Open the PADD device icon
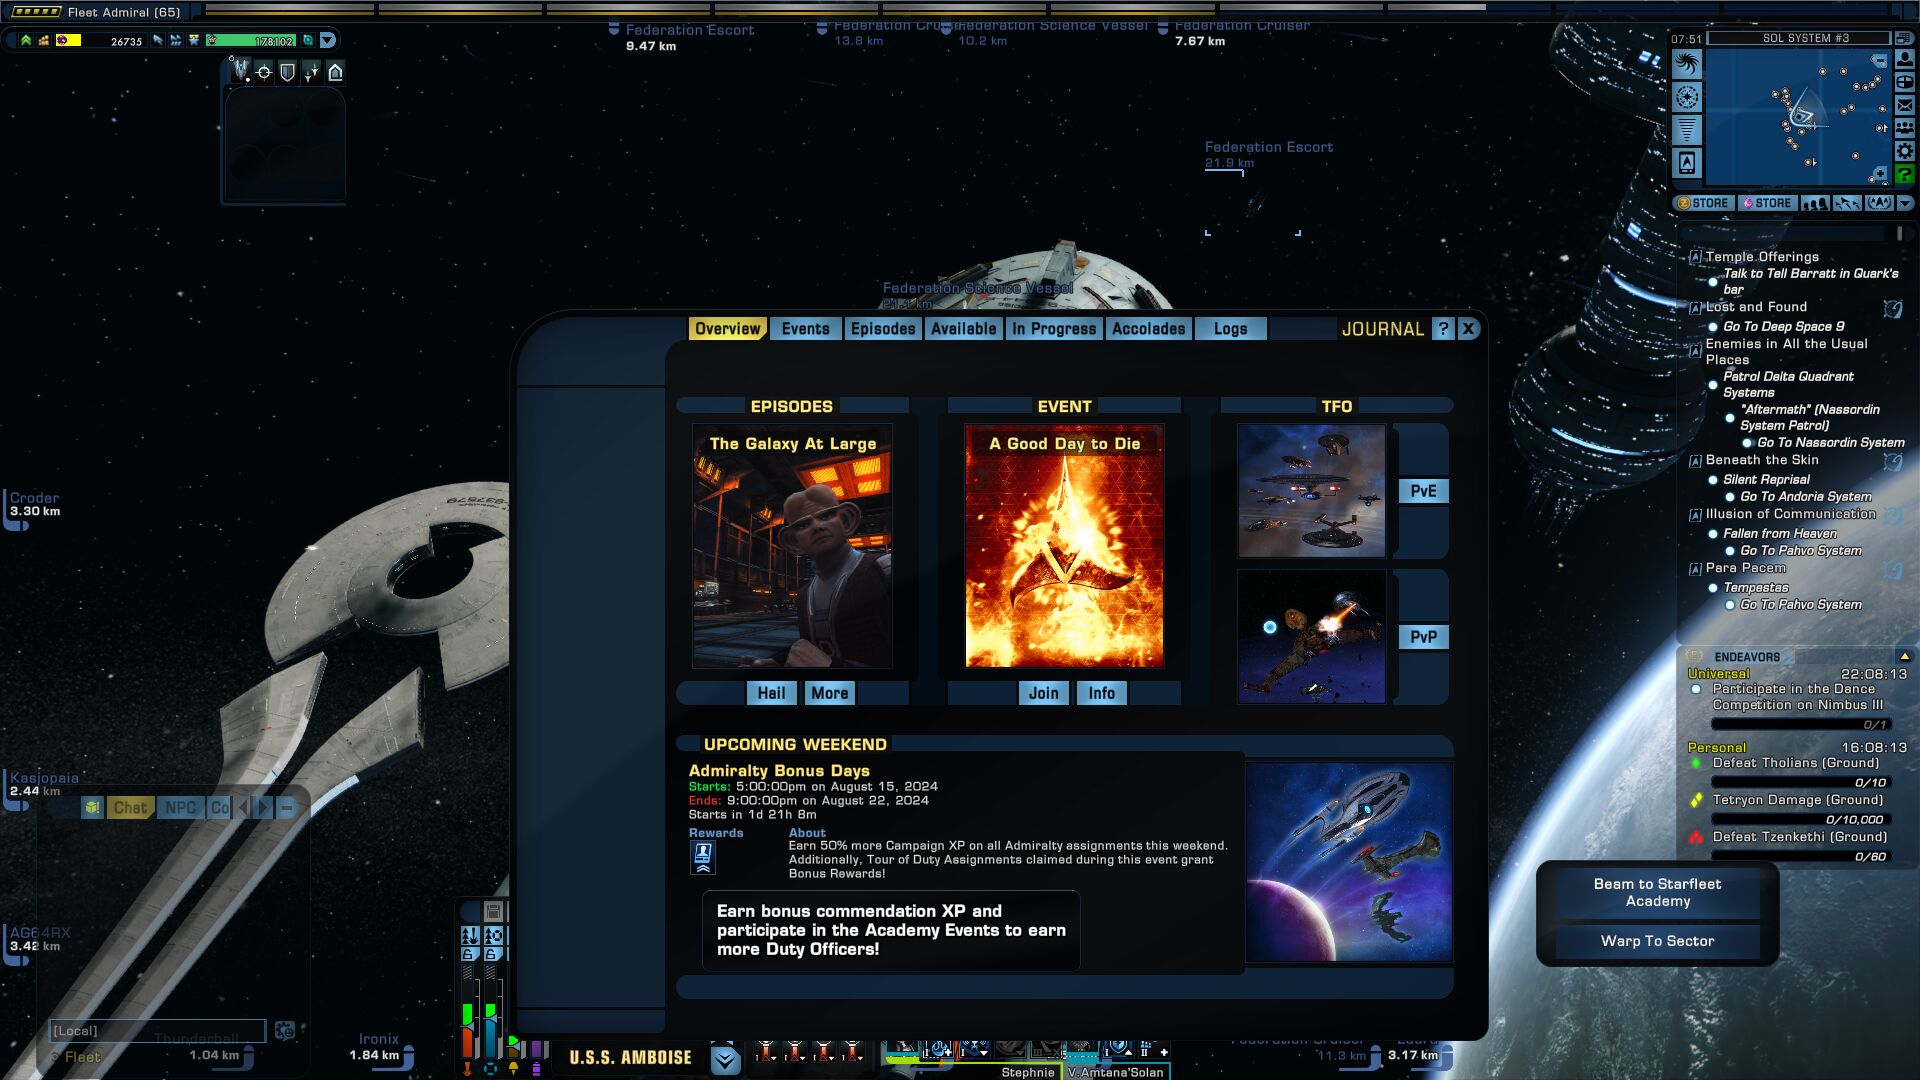The height and width of the screenshot is (1080, 1920). 1687,163
